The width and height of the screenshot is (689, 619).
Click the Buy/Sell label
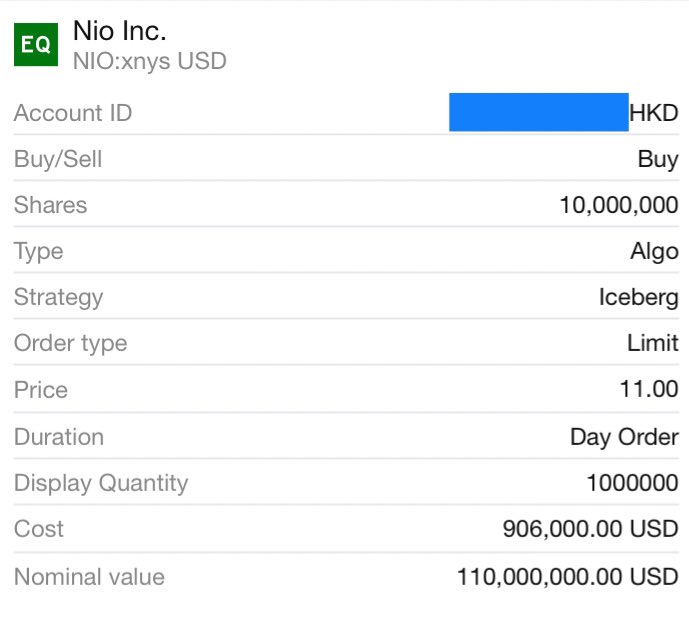(x=58, y=159)
